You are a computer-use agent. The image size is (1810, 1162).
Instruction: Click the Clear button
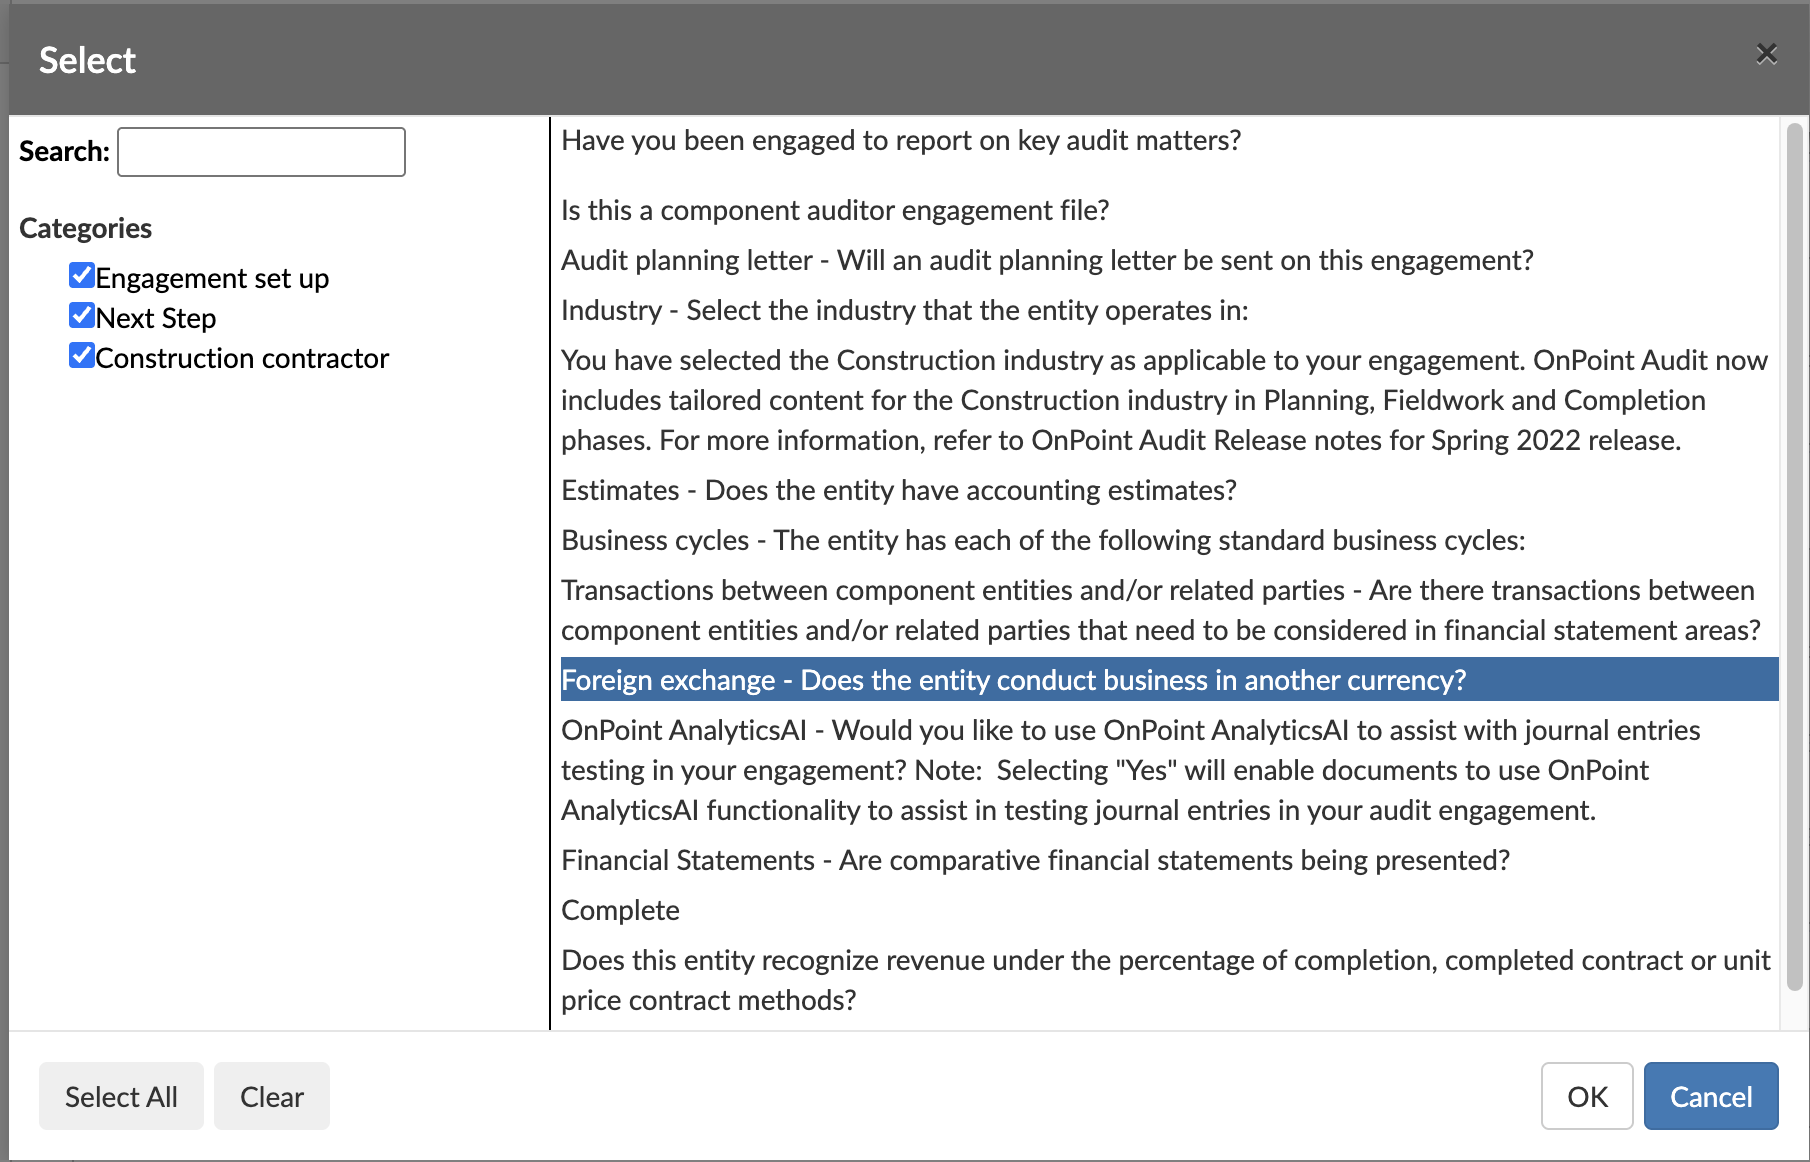coord(272,1096)
